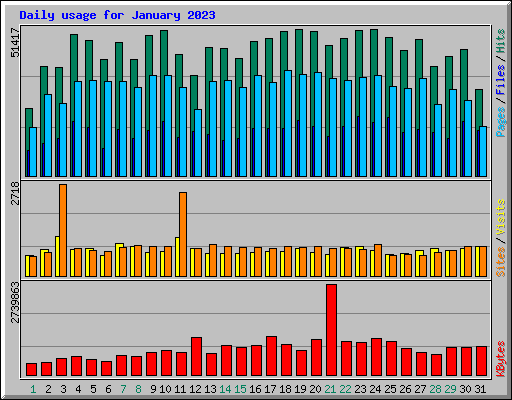Click the cyan Pages bar for day 18
The height and width of the screenshot is (400, 512).
288,123
